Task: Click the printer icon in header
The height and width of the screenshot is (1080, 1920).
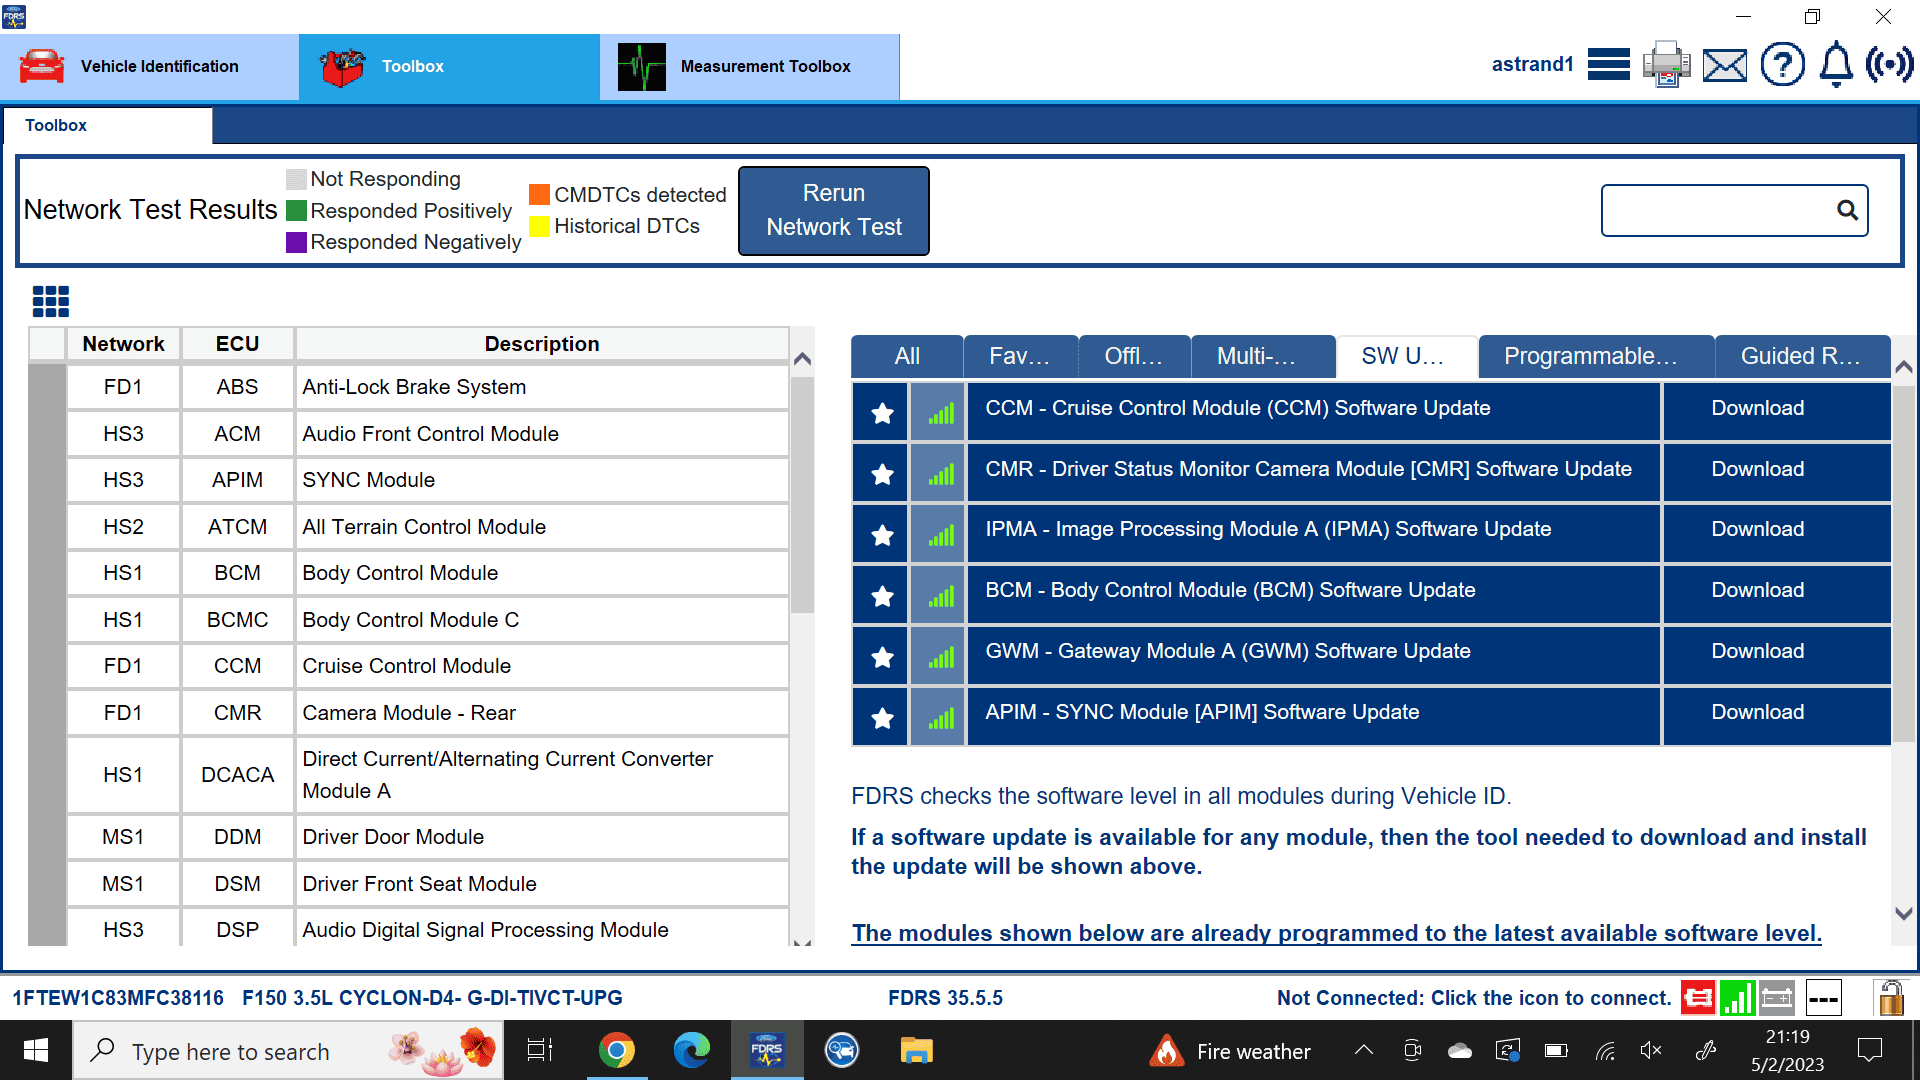Action: click(x=1666, y=65)
